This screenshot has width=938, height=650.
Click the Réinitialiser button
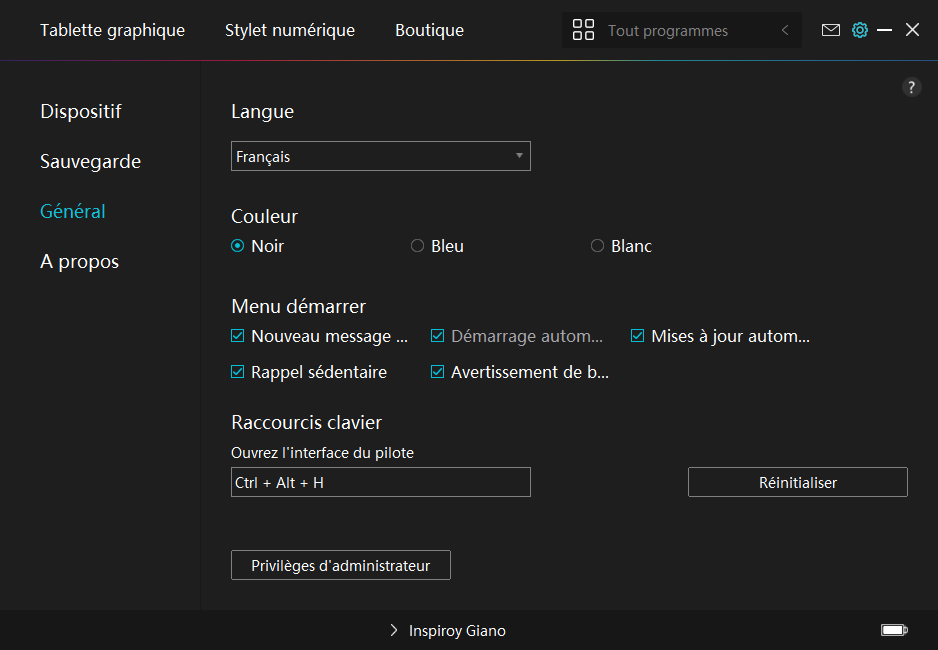[x=797, y=482]
